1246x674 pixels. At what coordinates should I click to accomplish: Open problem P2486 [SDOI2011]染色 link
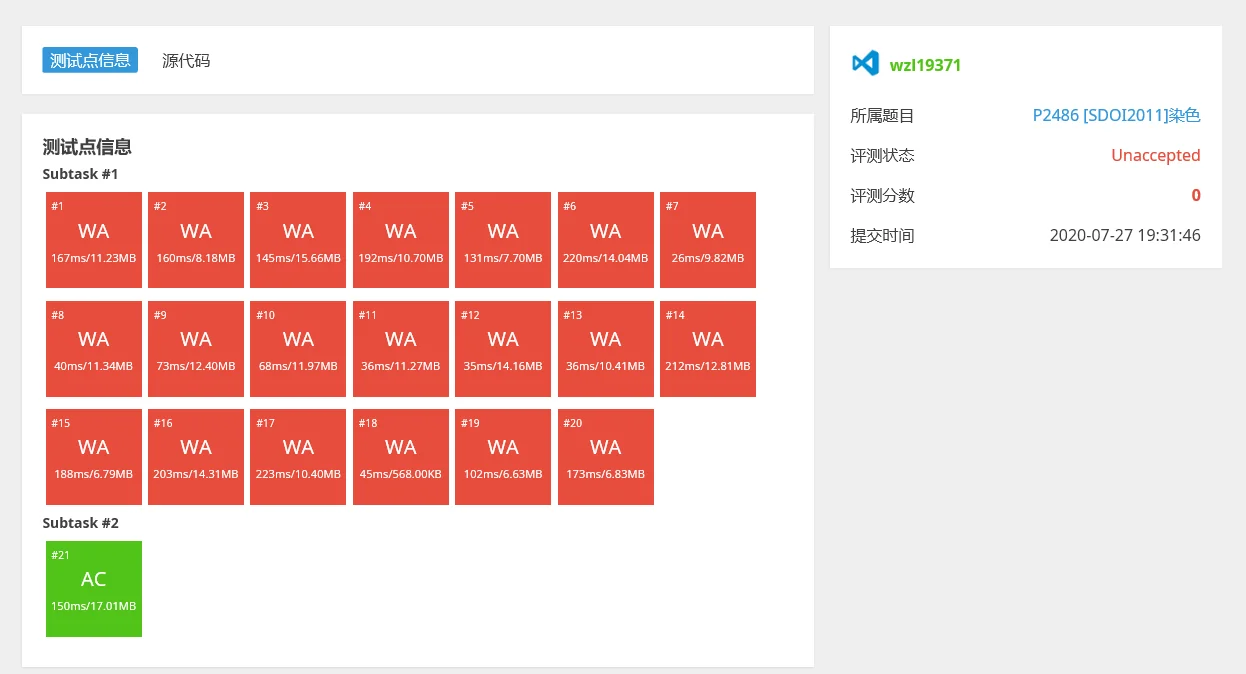[1116, 116]
